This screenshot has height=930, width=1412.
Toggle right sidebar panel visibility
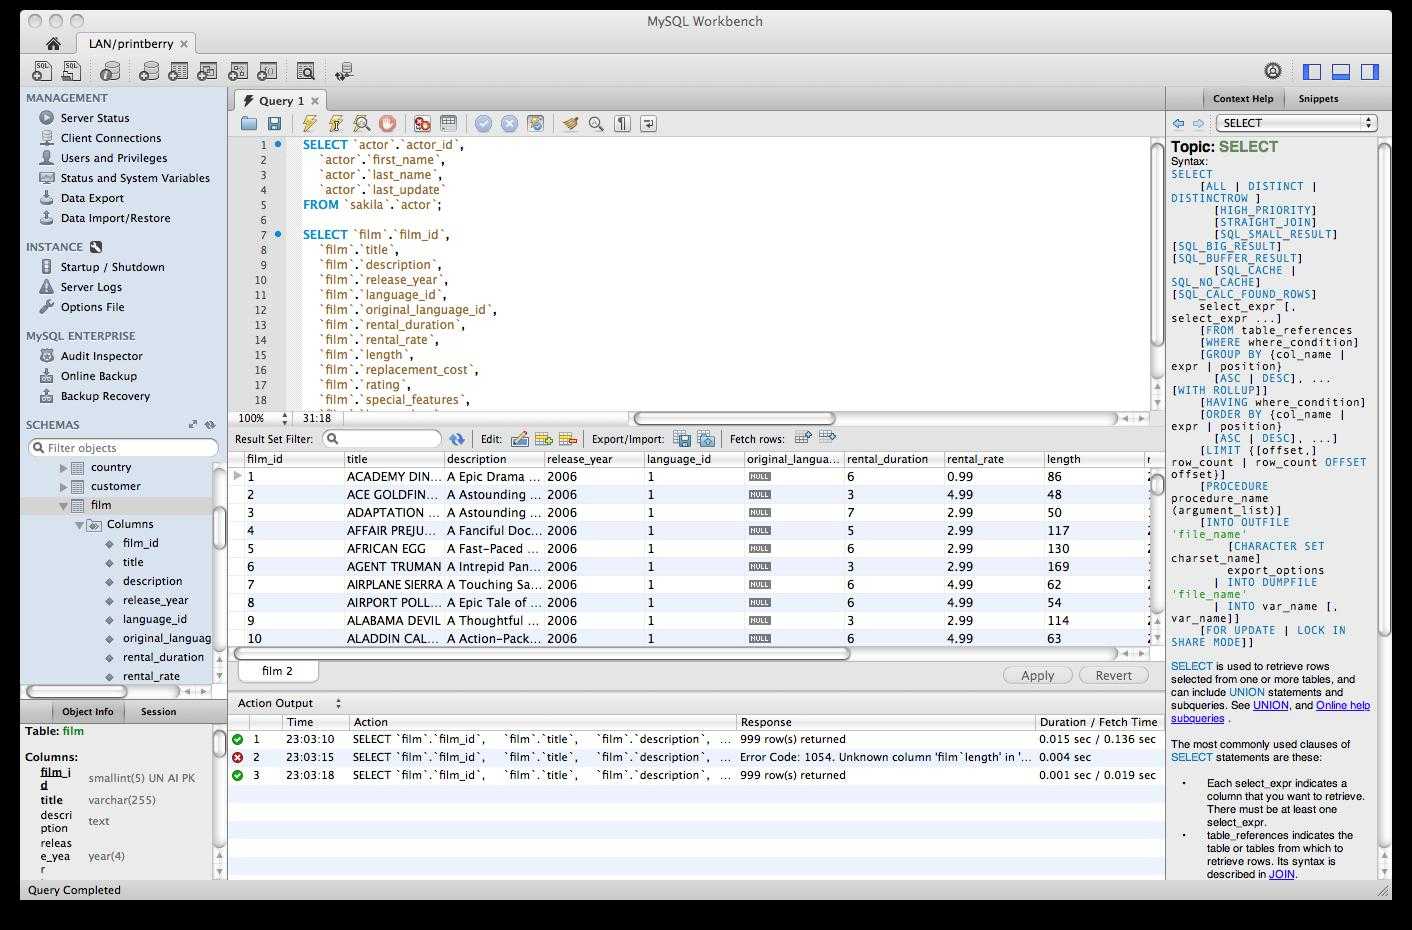pos(1370,71)
